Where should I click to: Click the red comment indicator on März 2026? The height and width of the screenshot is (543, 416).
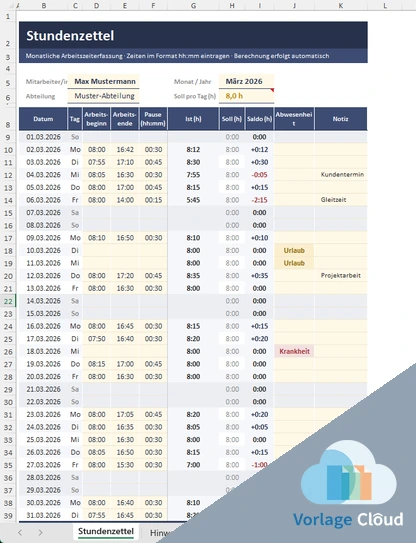pos(272,90)
